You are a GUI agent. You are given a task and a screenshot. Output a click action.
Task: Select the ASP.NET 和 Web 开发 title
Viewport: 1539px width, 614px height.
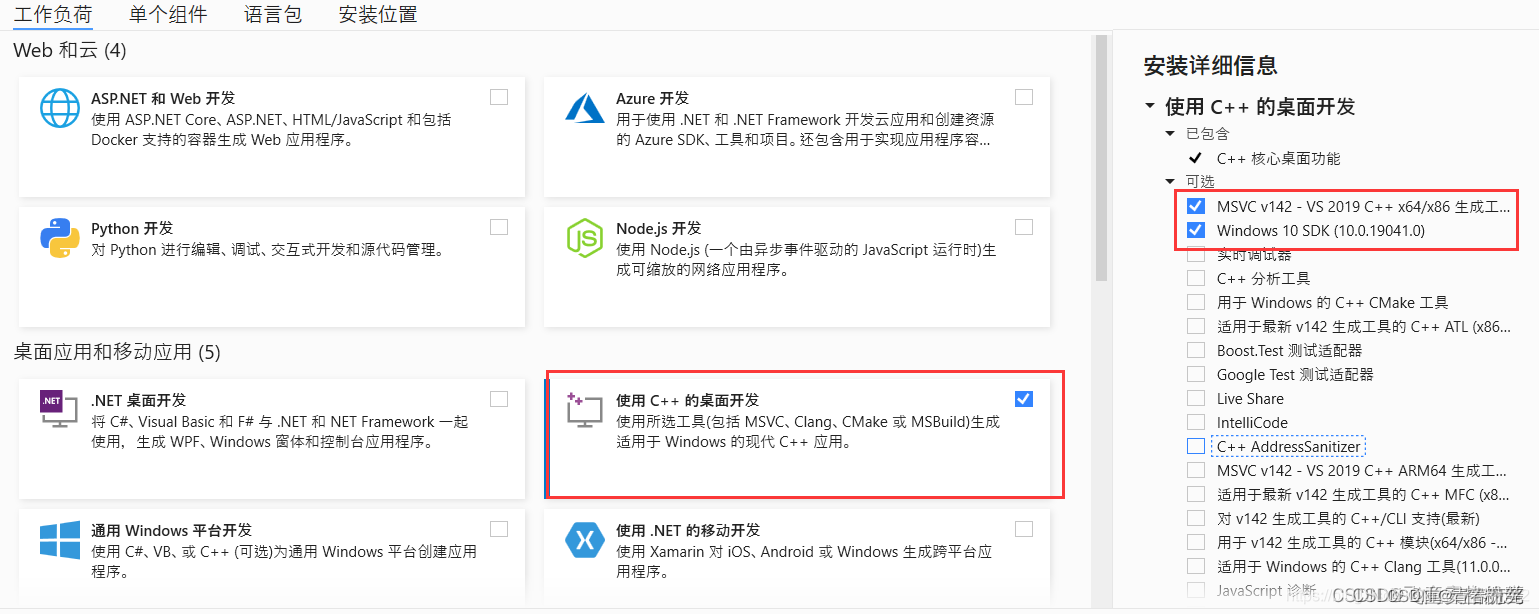(163, 98)
